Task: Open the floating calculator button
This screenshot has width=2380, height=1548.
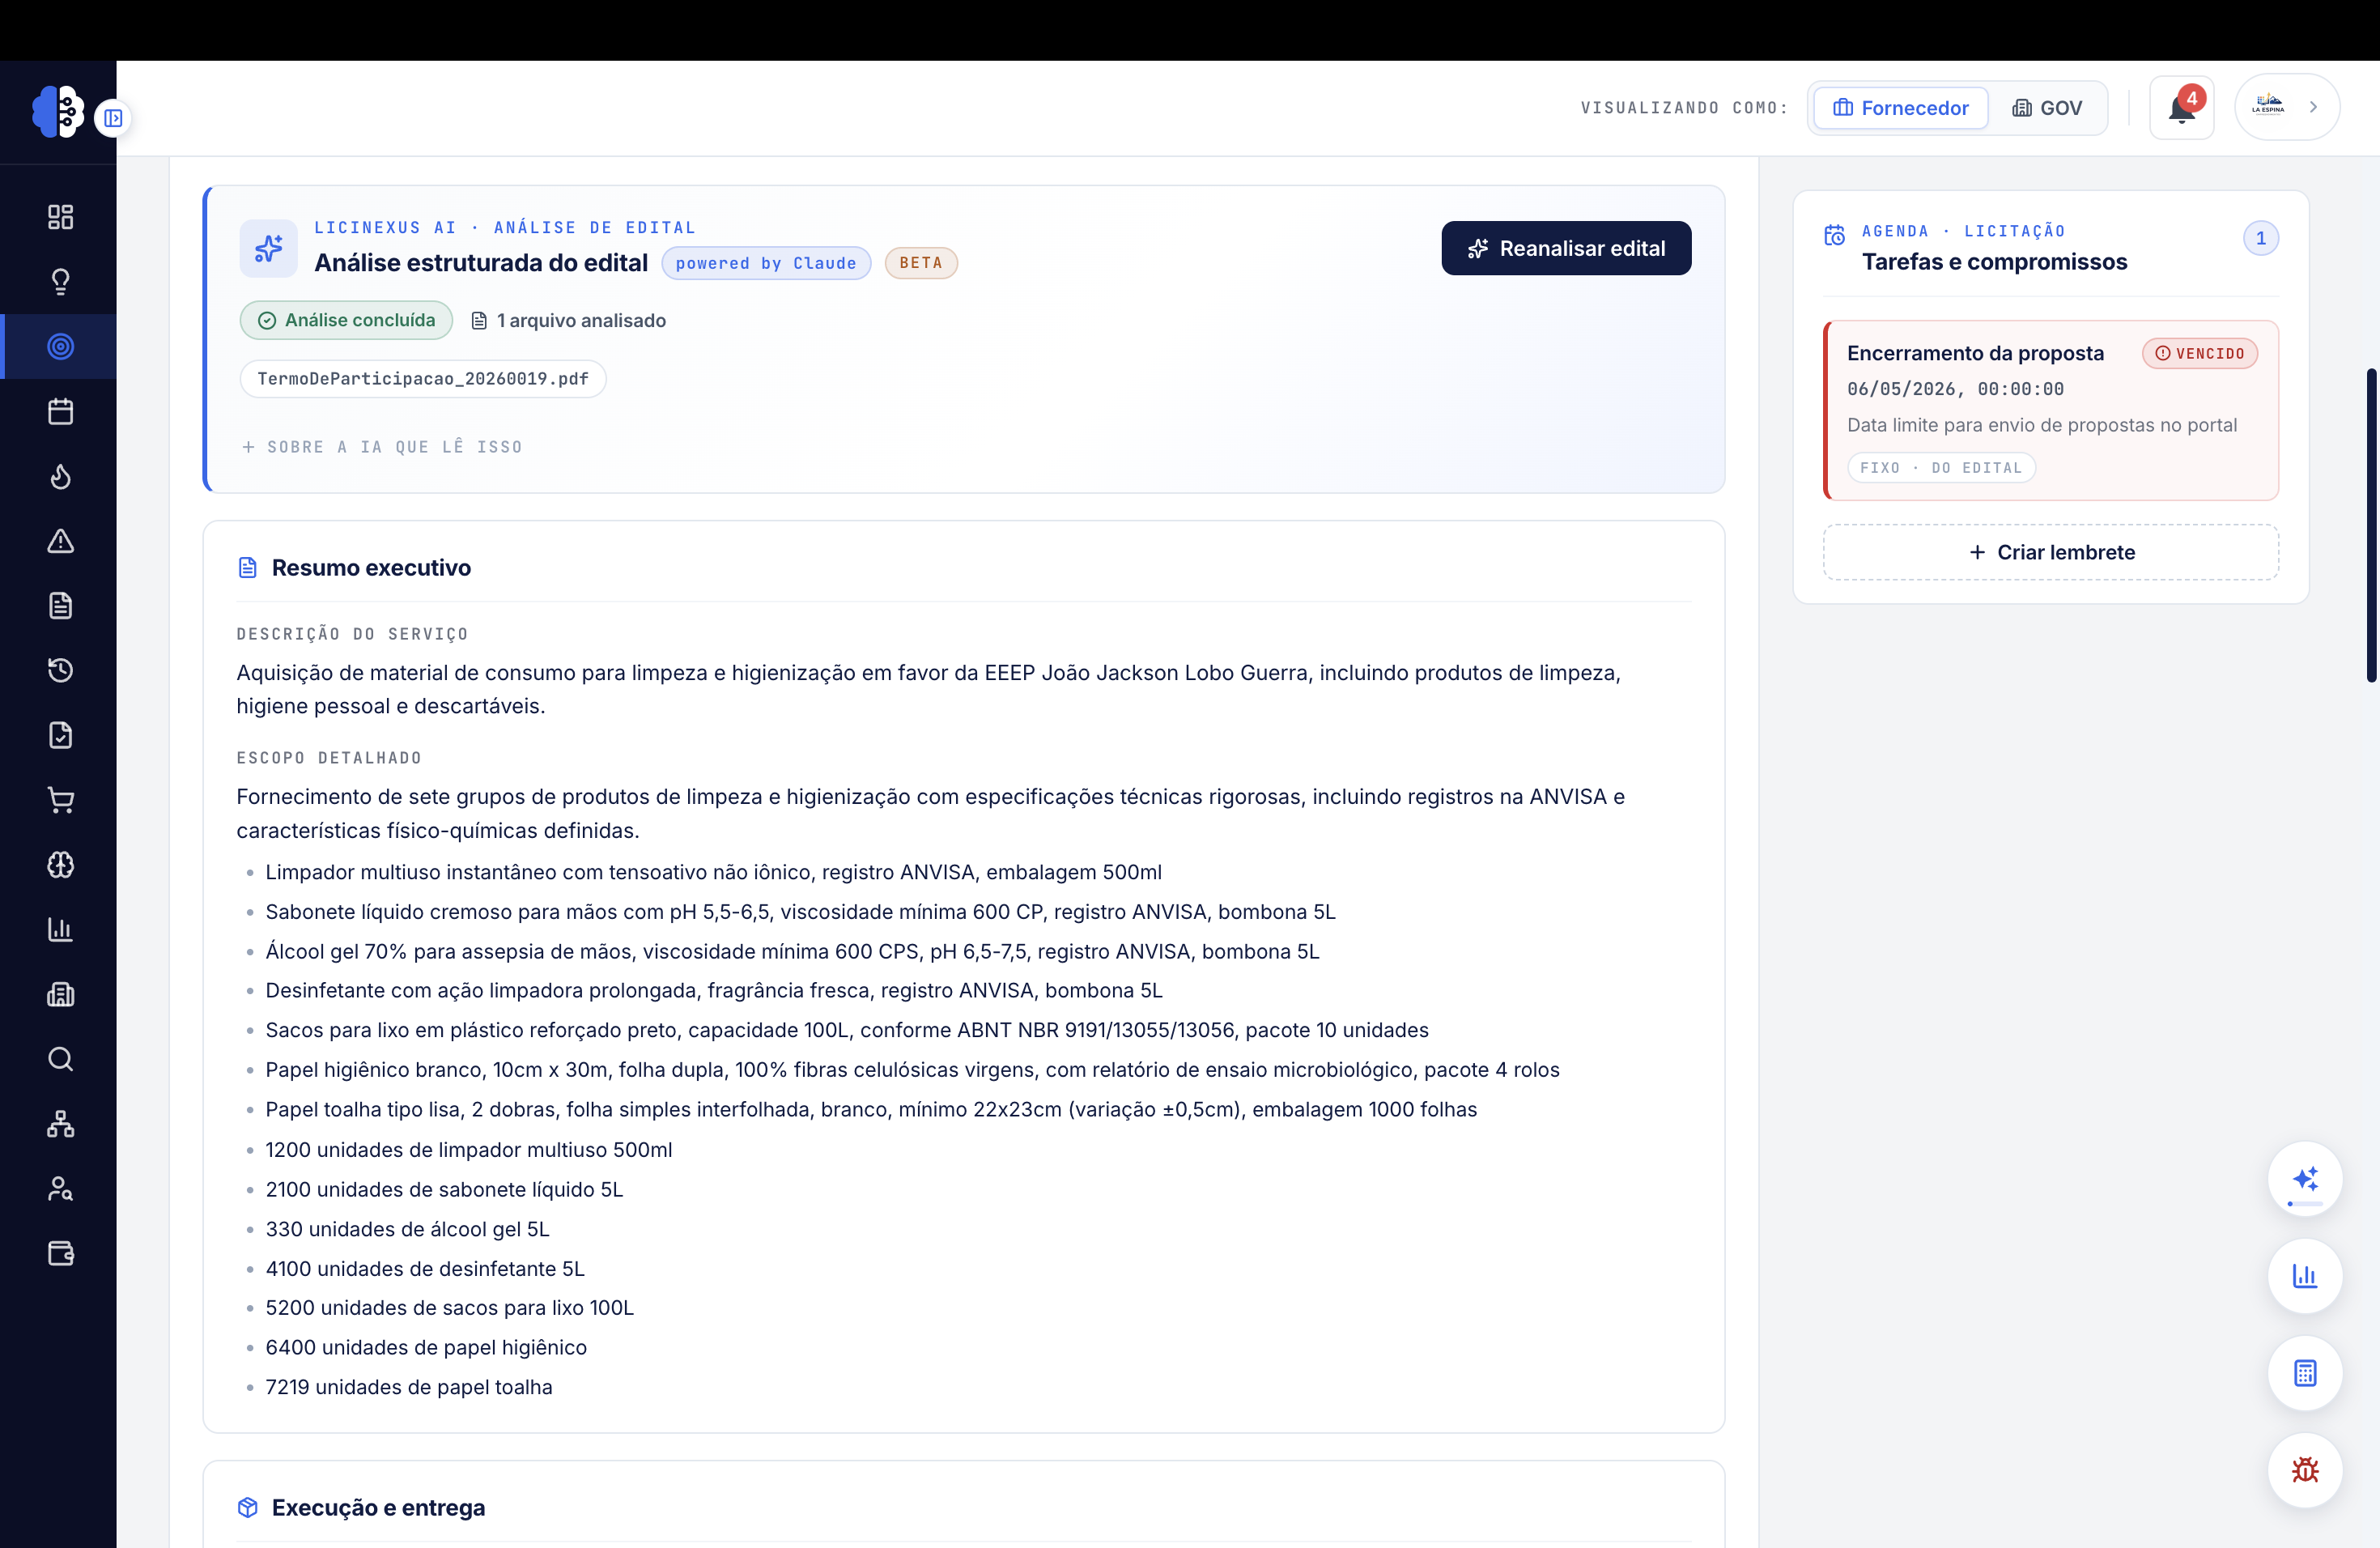Action: point(2305,1373)
